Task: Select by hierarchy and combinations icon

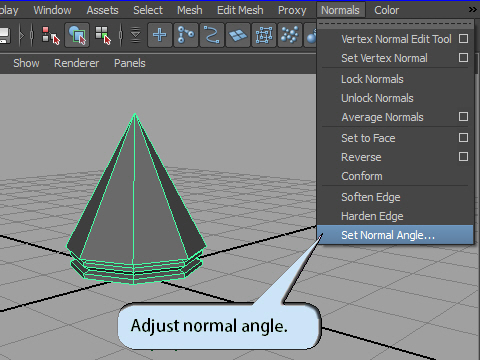Action: click(50, 35)
